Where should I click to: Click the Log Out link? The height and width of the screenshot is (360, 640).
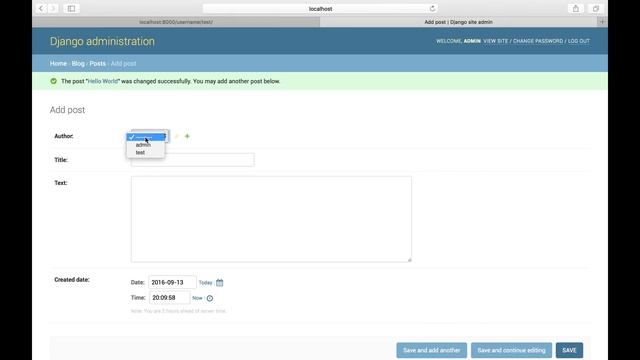[579, 41]
